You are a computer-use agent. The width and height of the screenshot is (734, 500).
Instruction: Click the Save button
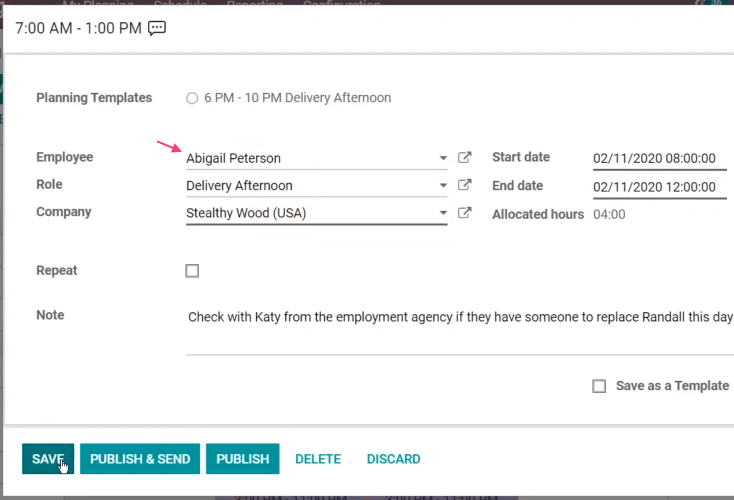click(48, 459)
